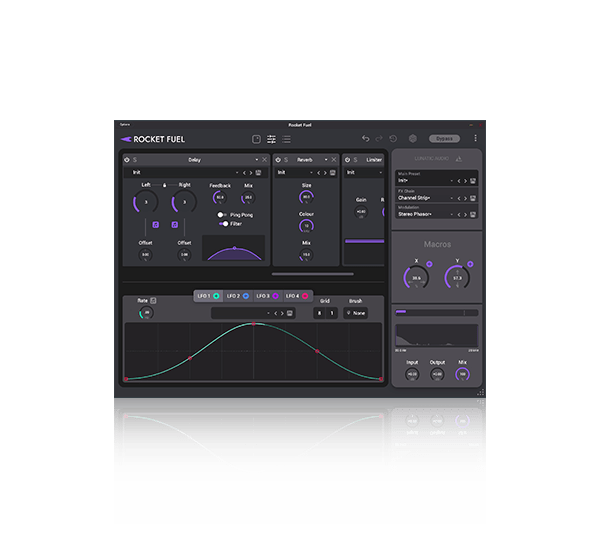This screenshot has height=543, width=600.
Task: Disable the Delay Filter switch
Action: pyautogui.click(x=224, y=224)
